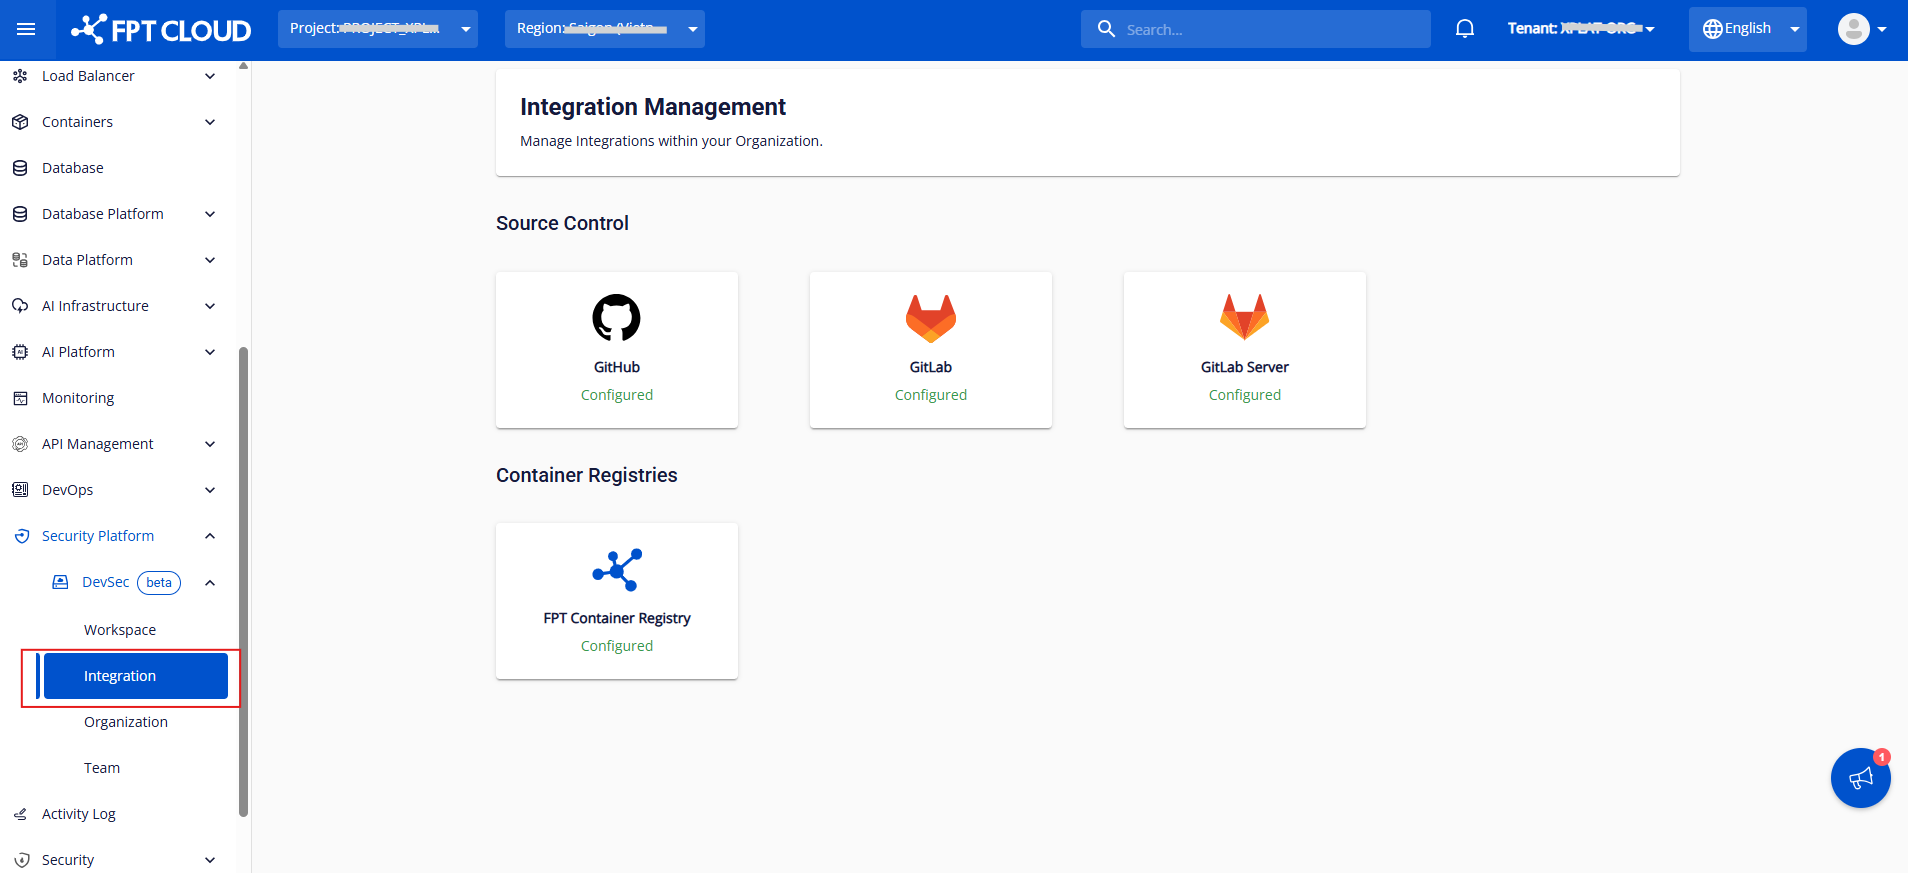Viewport: 1908px width, 873px height.
Task: Click the Data Platform sidebar icon
Action: (20, 260)
